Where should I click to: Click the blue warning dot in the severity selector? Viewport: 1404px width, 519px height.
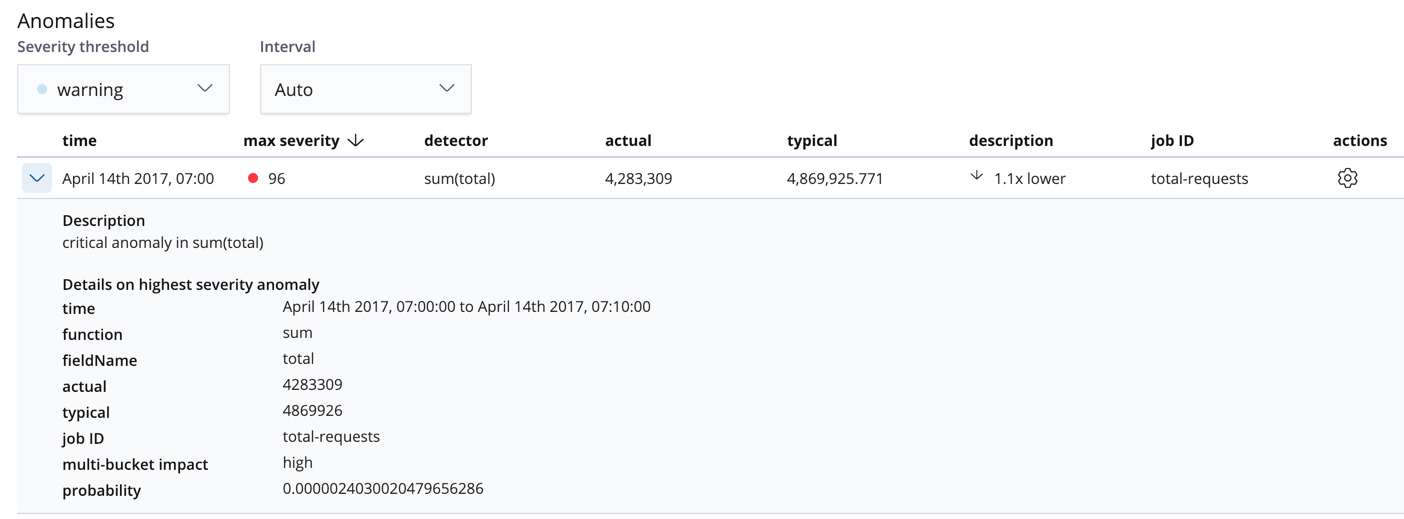[x=42, y=89]
